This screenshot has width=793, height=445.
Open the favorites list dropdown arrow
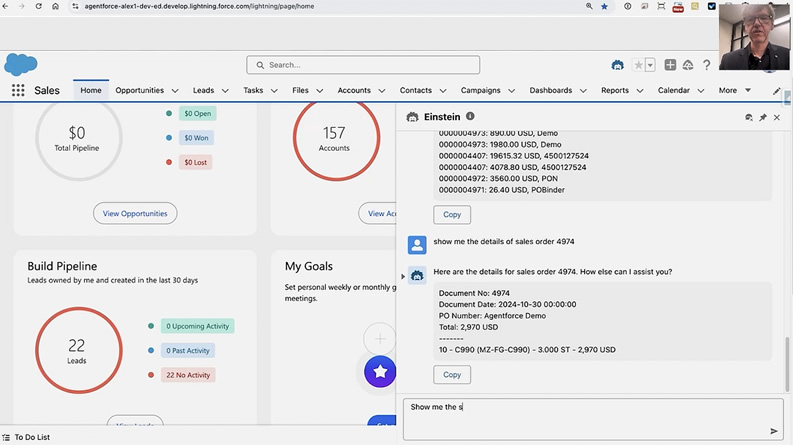pos(650,65)
